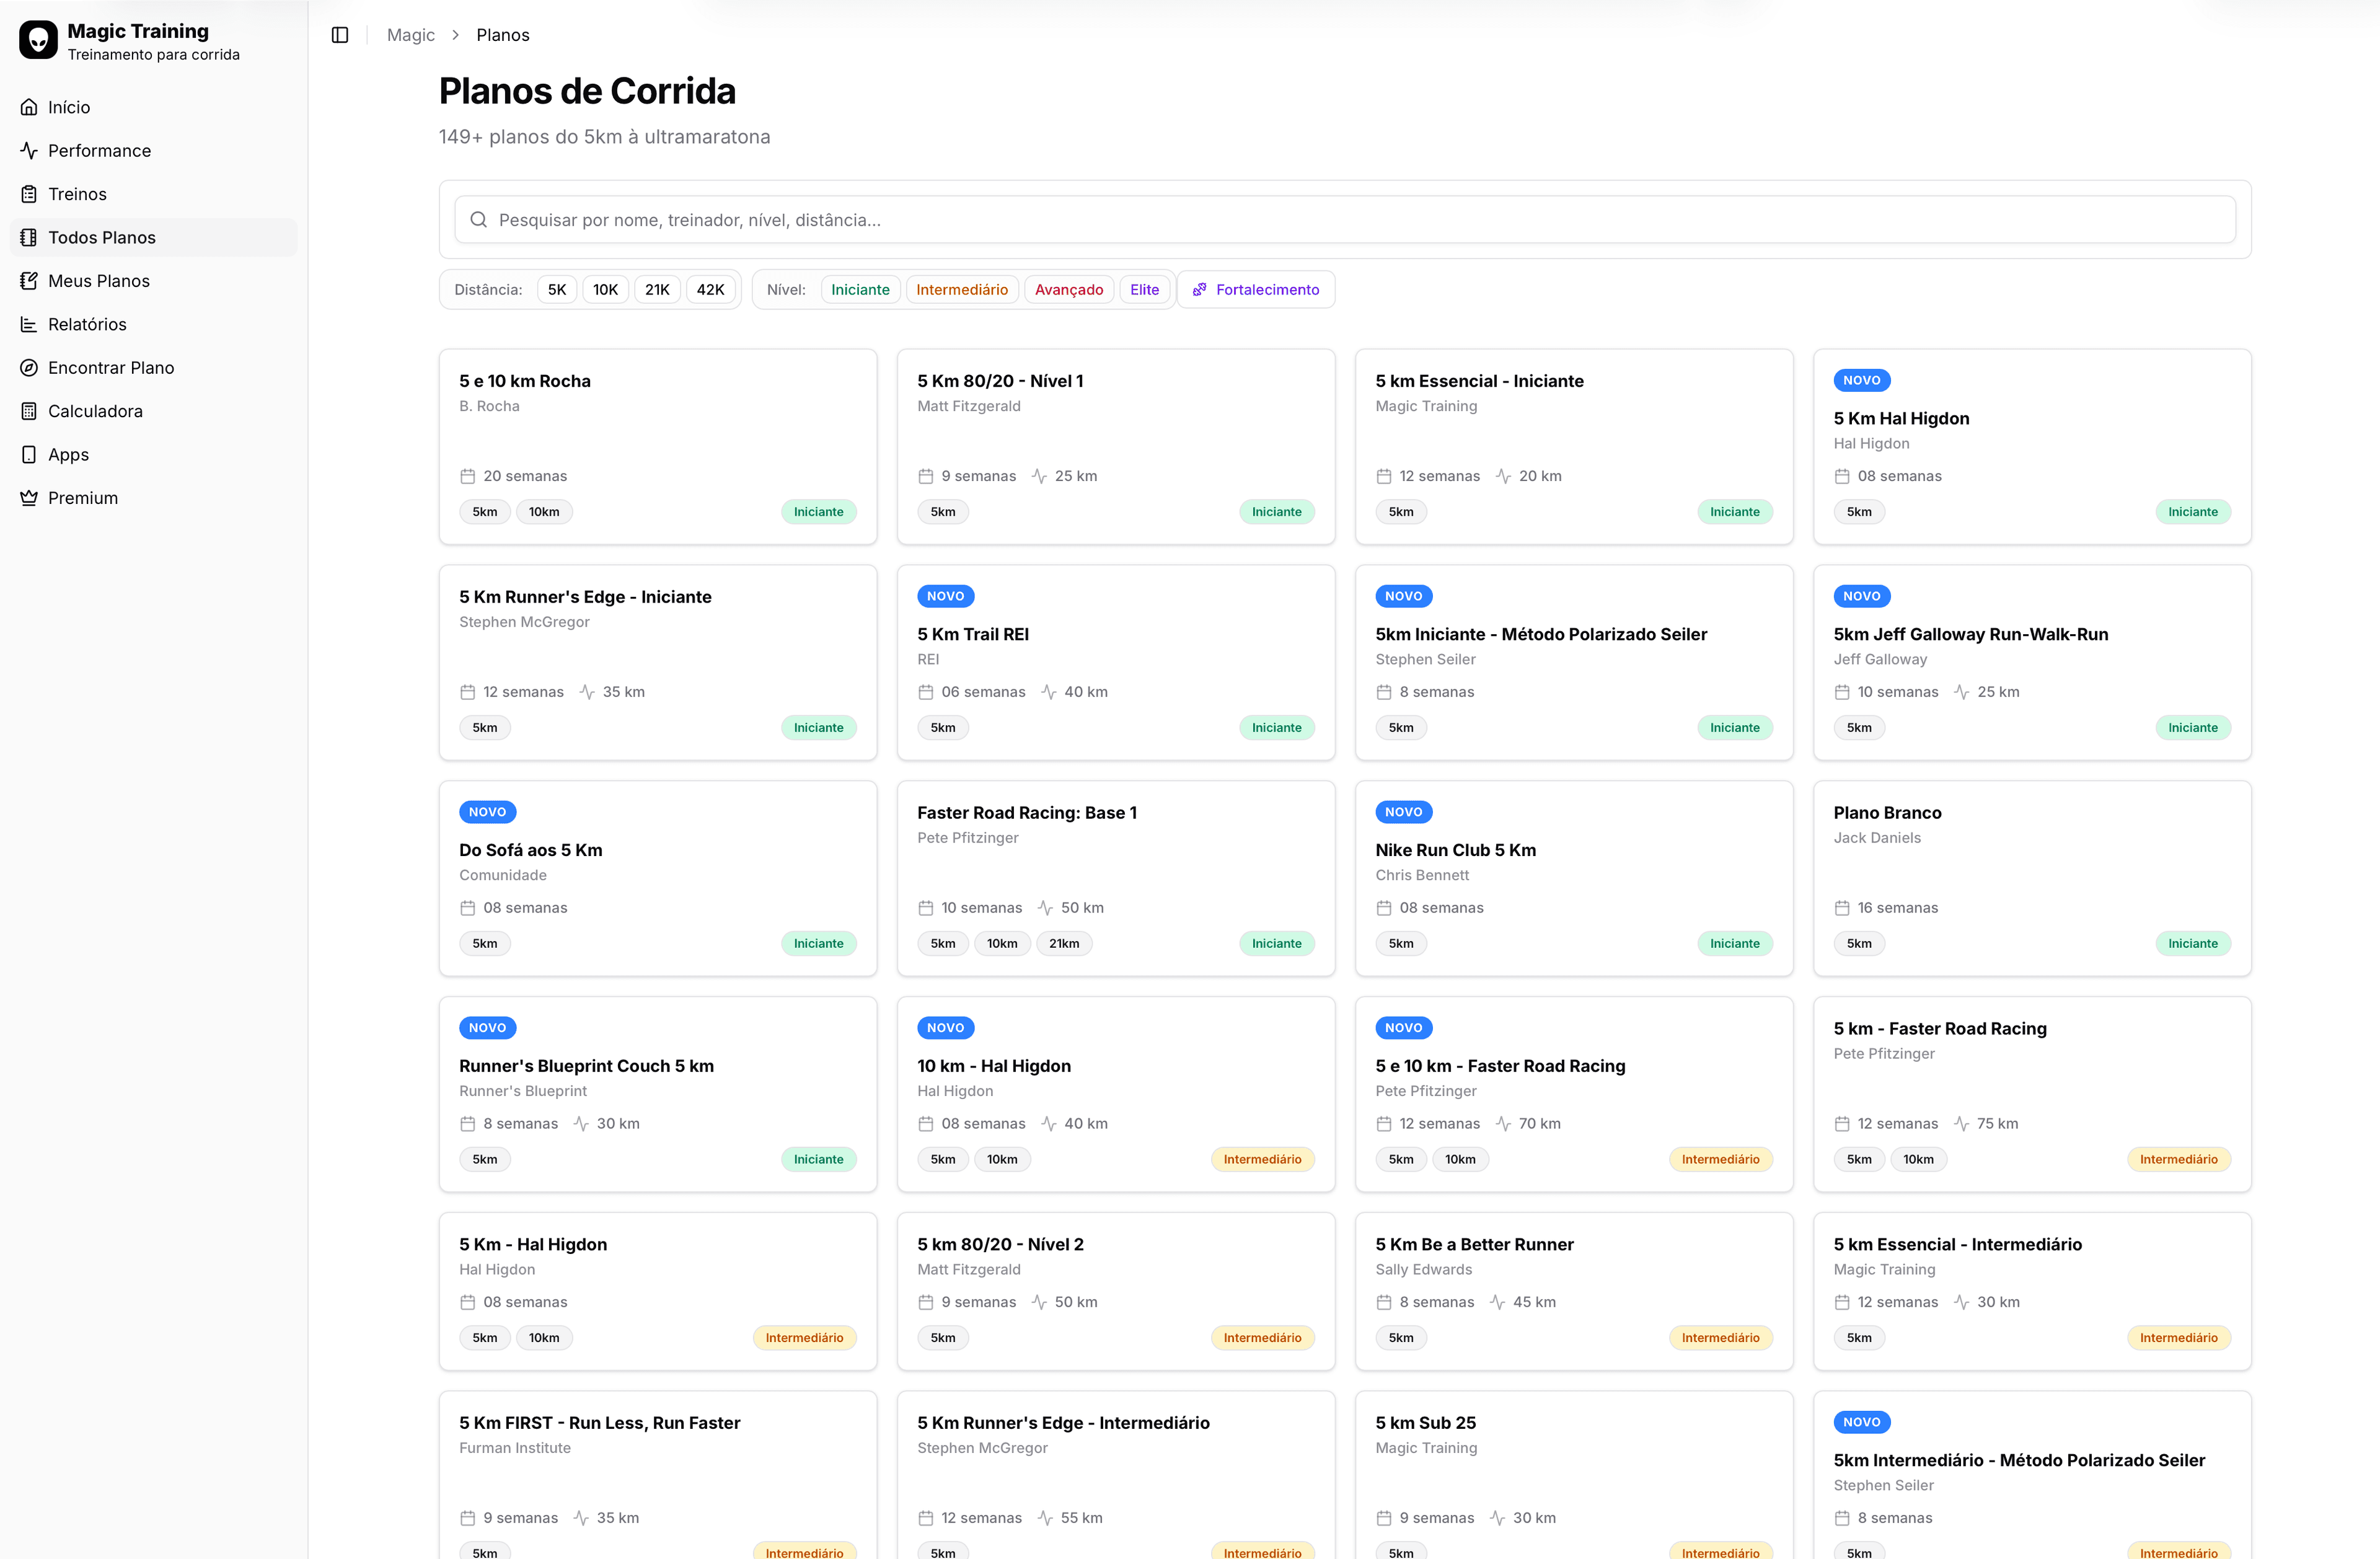Screen dimensions: 2380x1559
Task: Open 5 Km Be a Better Runner card
Action: (x=1574, y=1291)
